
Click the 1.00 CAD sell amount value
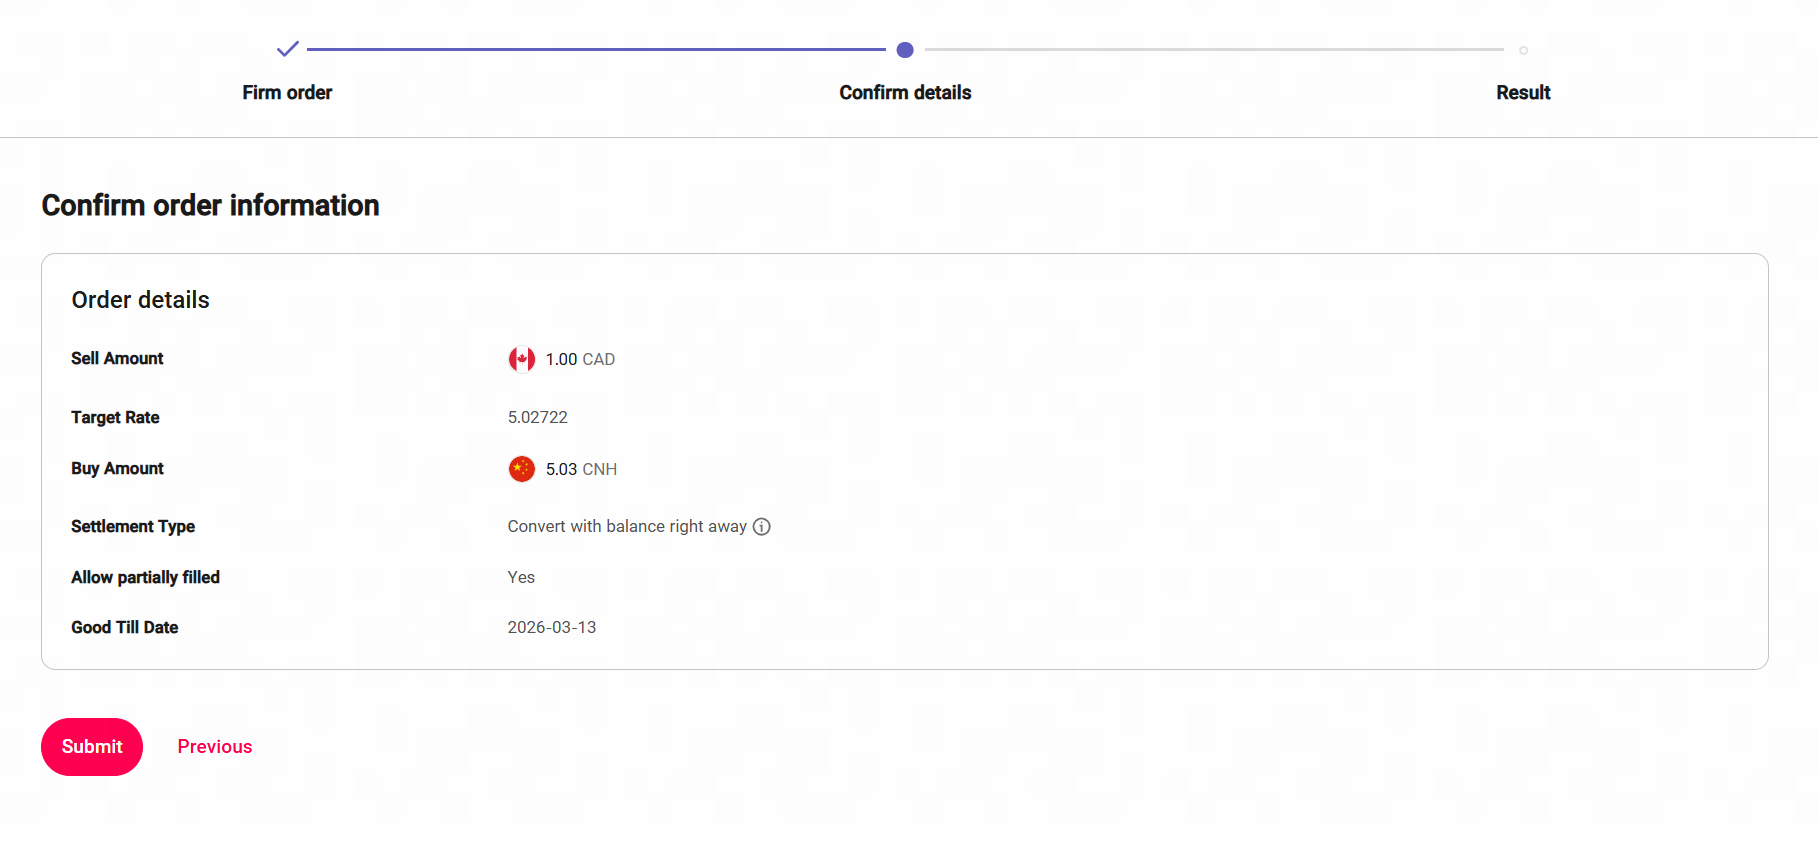[580, 359]
